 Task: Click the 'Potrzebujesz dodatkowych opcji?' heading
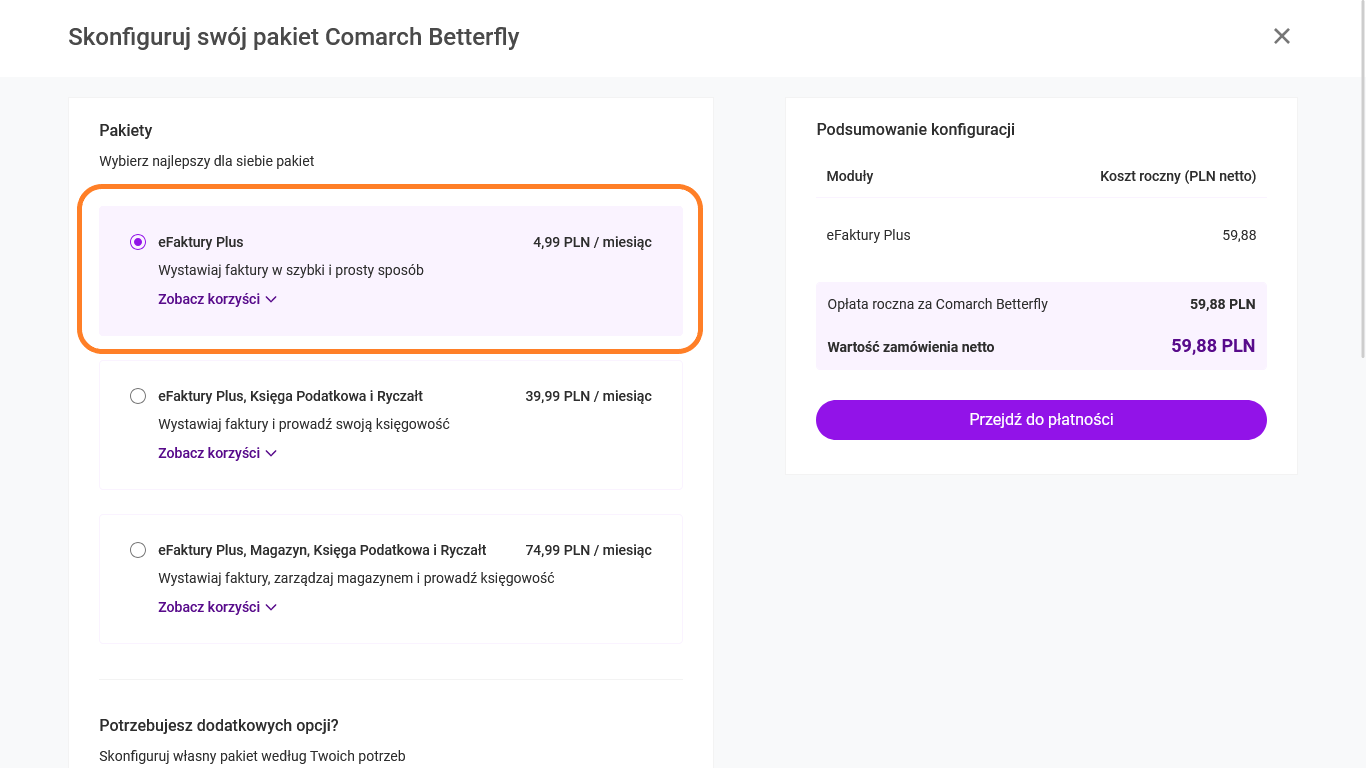click(219, 725)
